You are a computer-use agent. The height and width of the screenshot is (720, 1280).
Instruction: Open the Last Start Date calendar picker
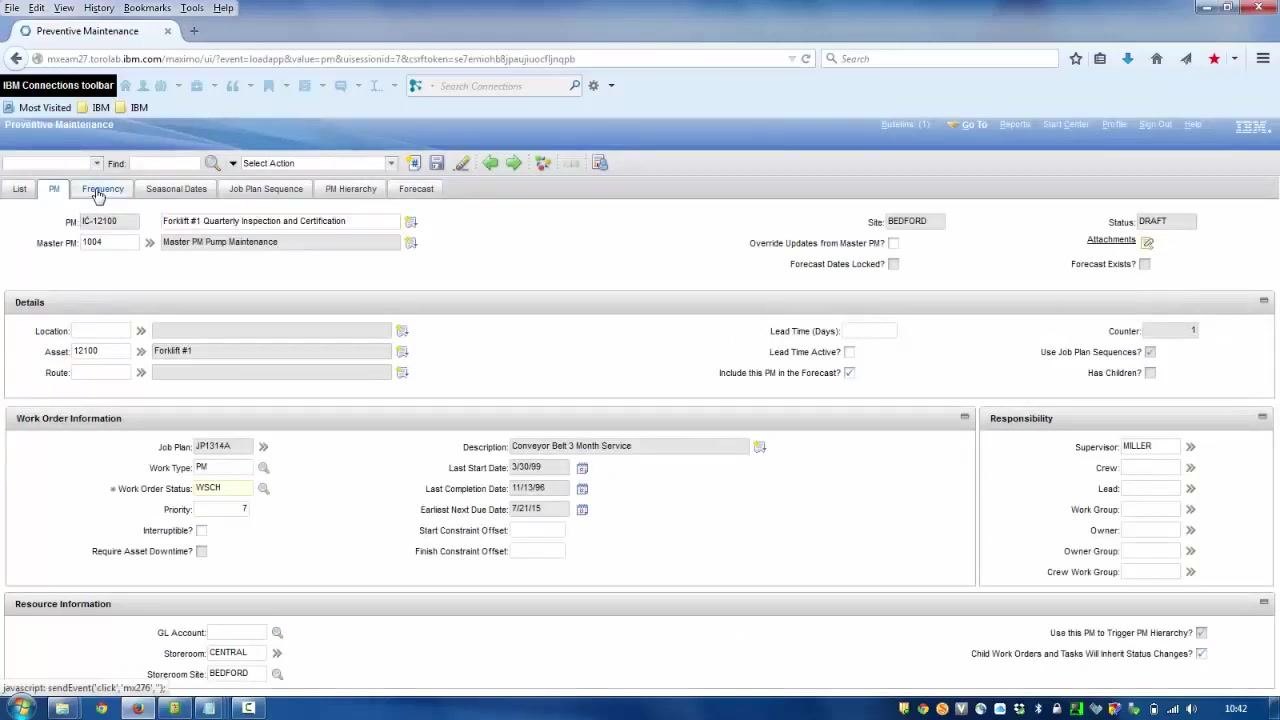pyautogui.click(x=582, y=468)
